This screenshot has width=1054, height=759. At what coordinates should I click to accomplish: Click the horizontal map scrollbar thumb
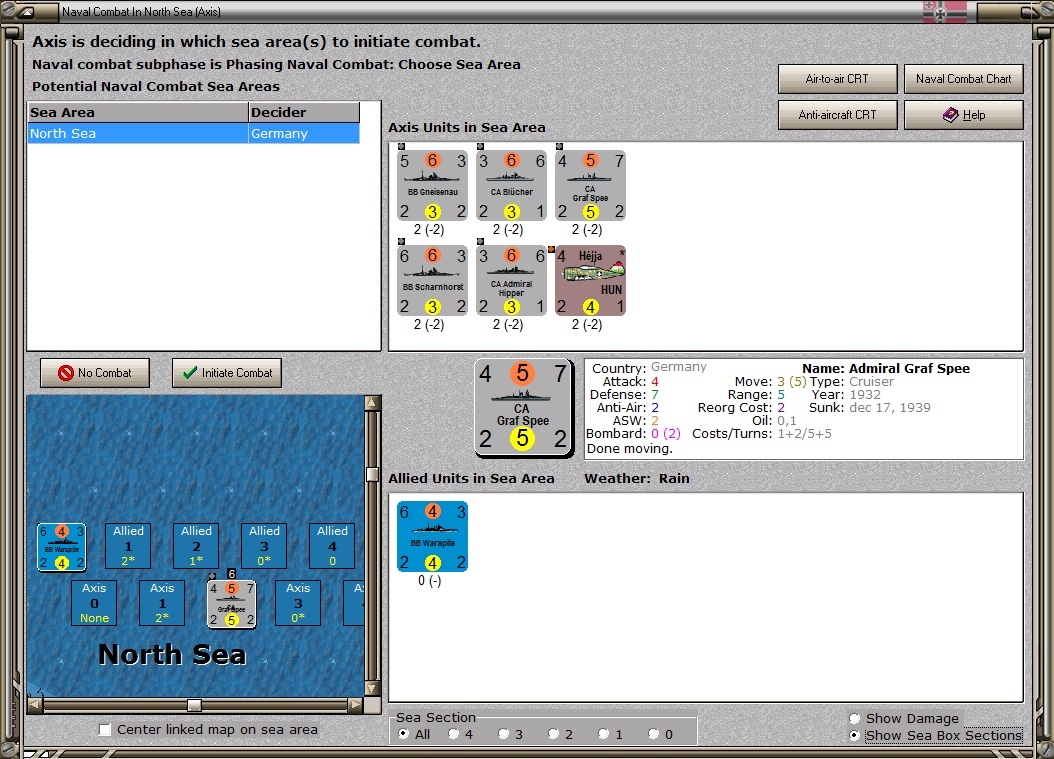click(x=194, y=705)
